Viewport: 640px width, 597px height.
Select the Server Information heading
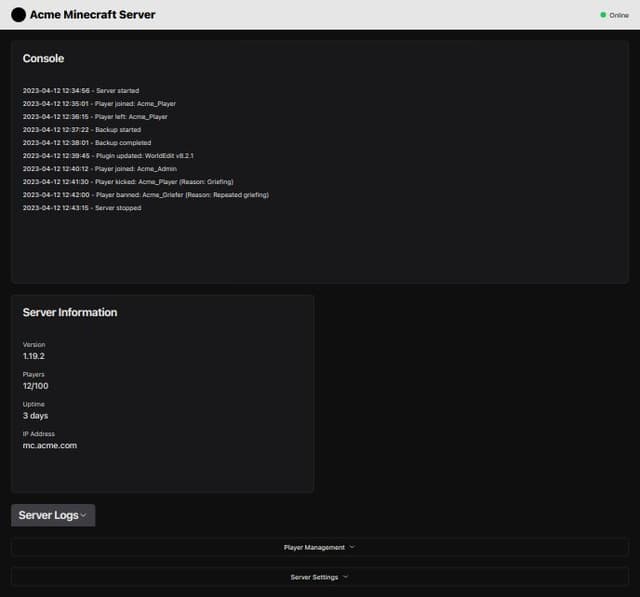(x=70, y=312)
